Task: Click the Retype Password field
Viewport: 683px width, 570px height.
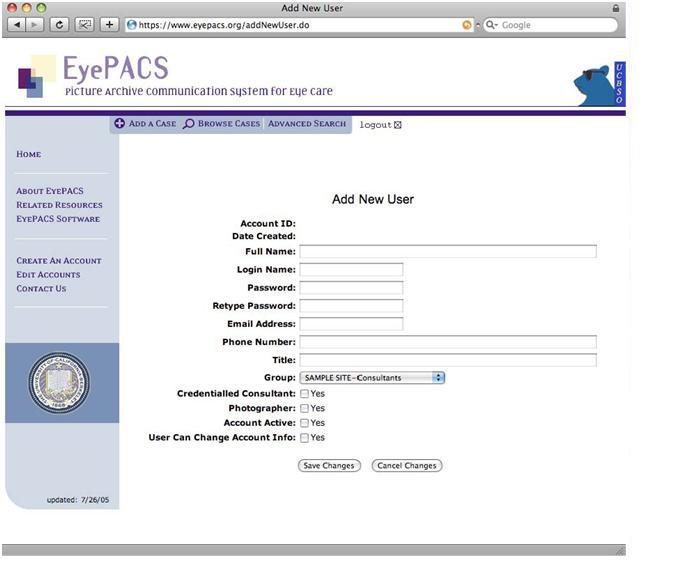Action: (x=351, y=306)
